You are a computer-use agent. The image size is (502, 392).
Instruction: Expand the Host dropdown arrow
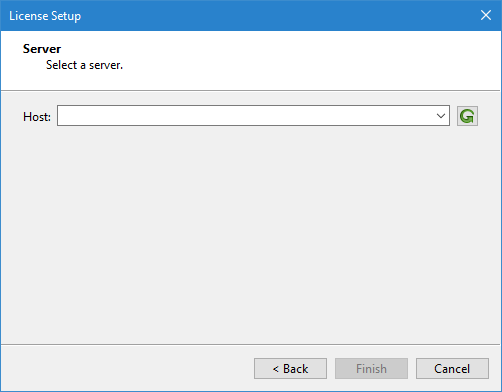pyautogui.click(x=441, y=116)
